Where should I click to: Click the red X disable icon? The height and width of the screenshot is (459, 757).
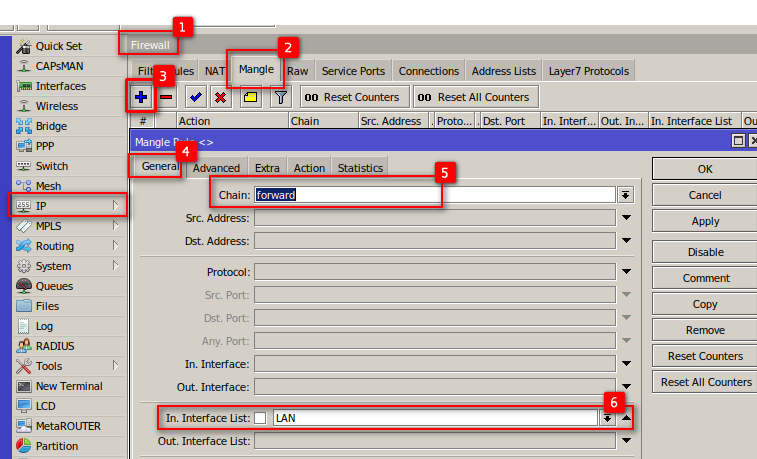click(x=221, y=97)
